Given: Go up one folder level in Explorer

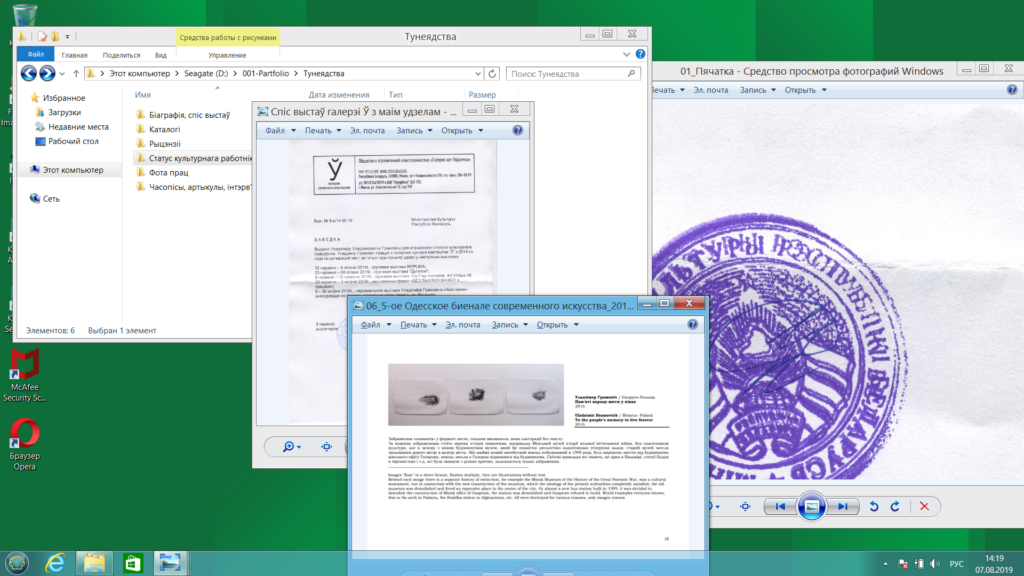Looking at the screenshot, I should coord(76,74).
